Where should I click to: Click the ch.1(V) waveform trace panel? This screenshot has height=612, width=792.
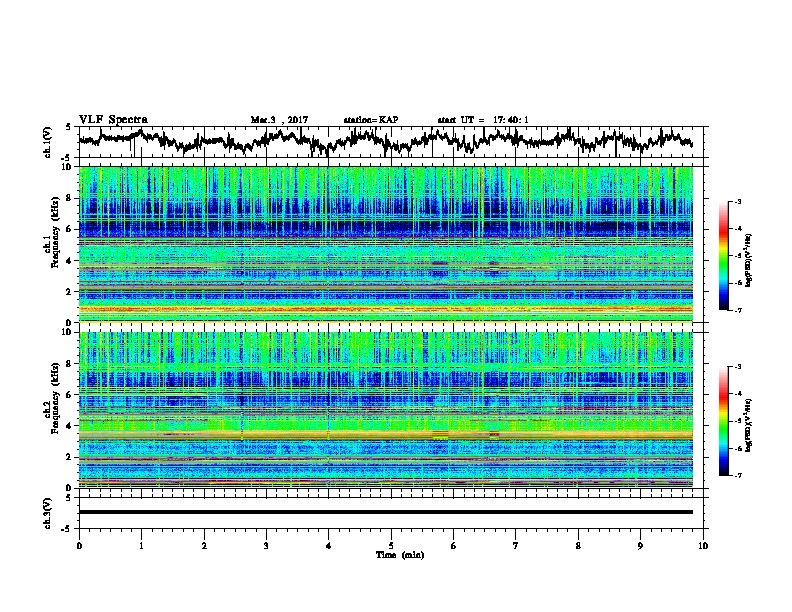391,142
